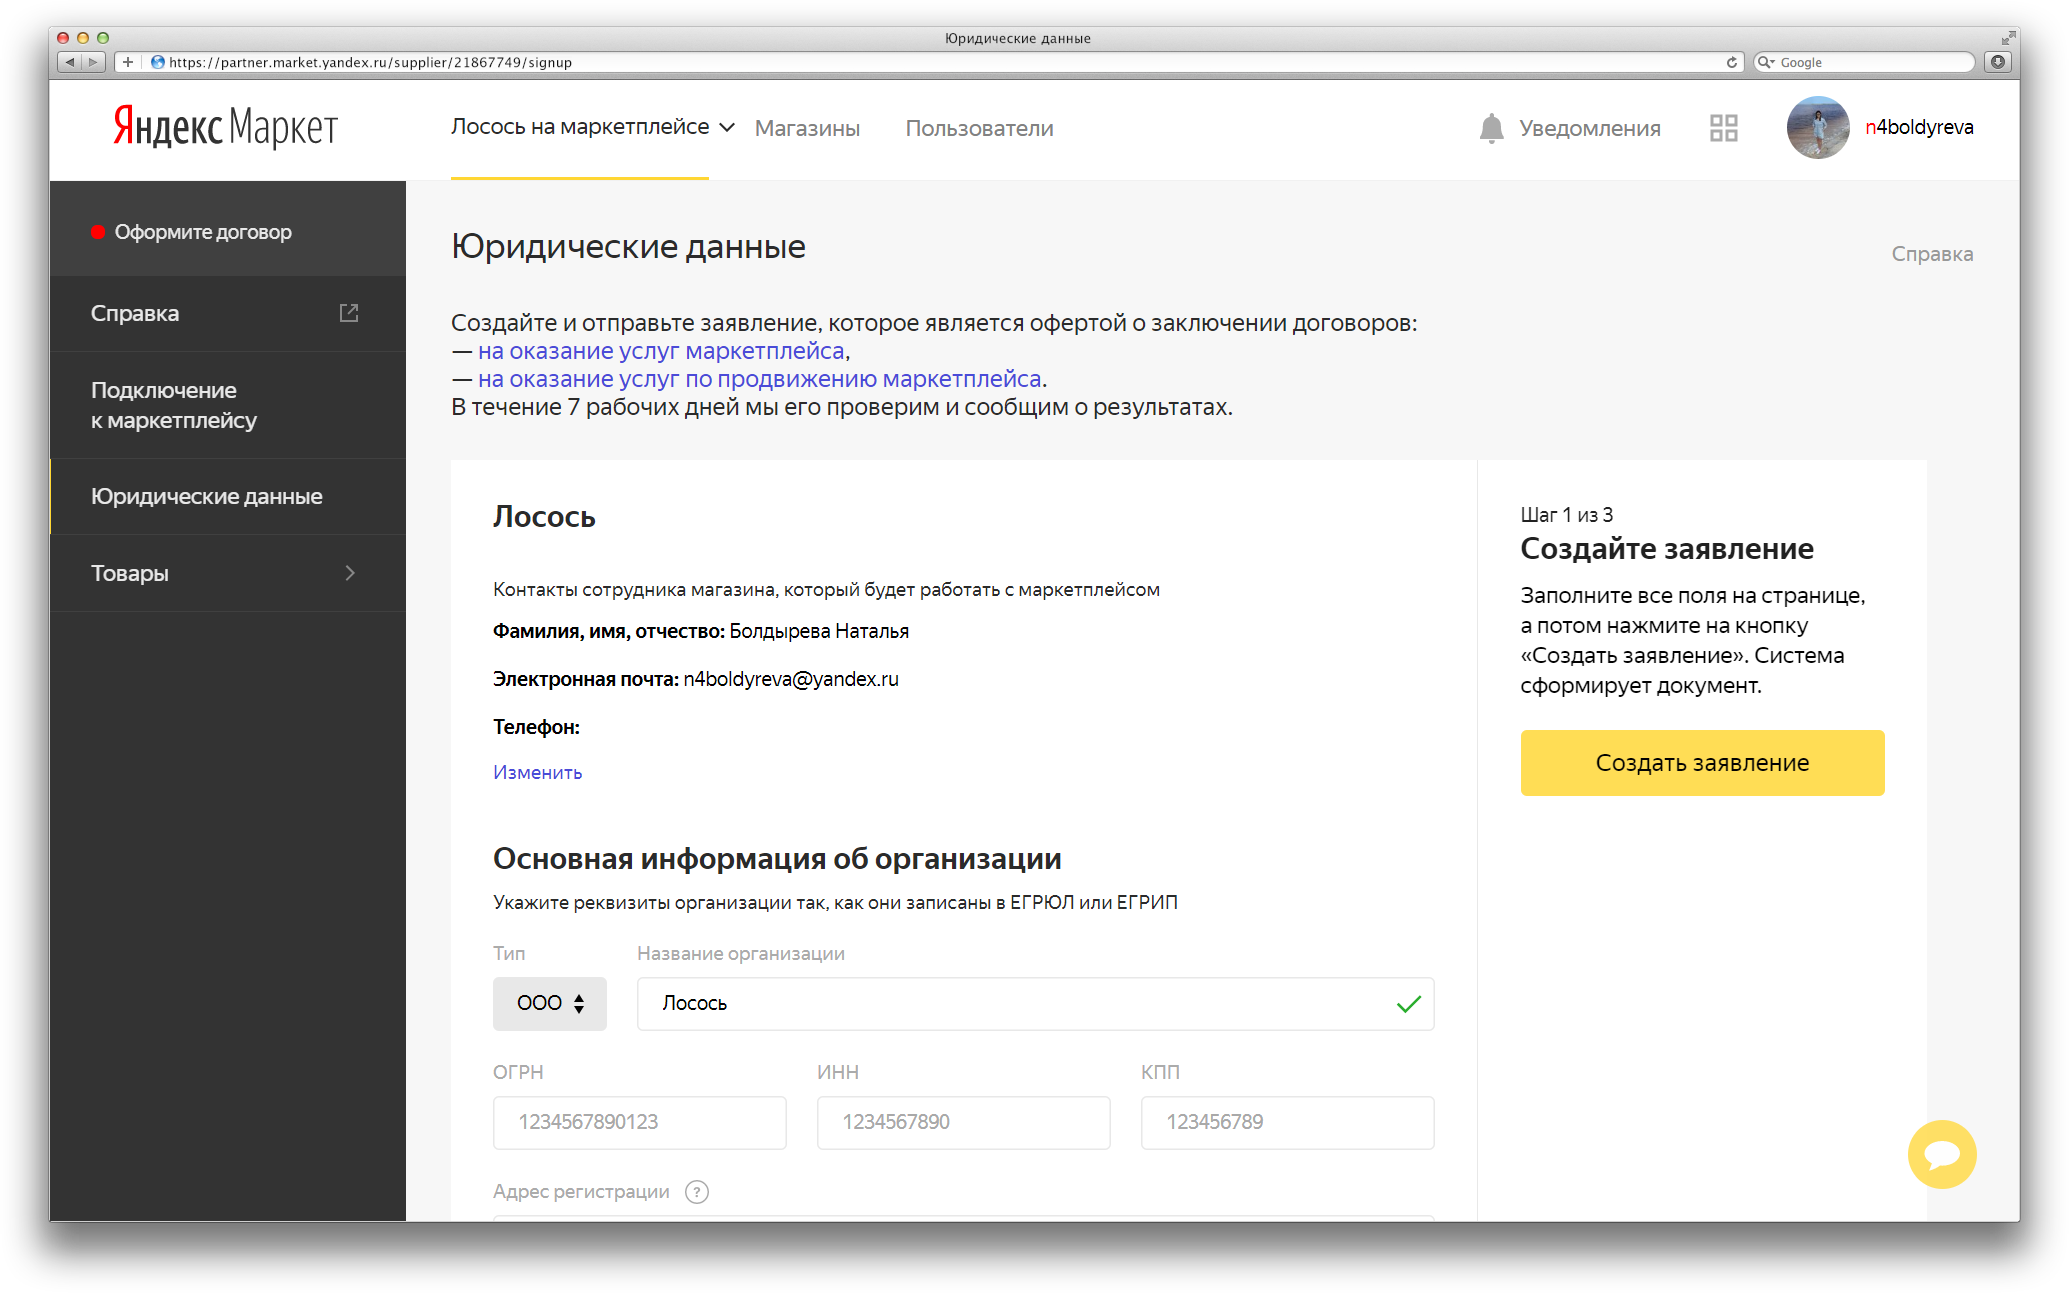This screenshot has height=1293, width=2069.
Task: Switch to the Магазины tab
Action: (807, 128)
